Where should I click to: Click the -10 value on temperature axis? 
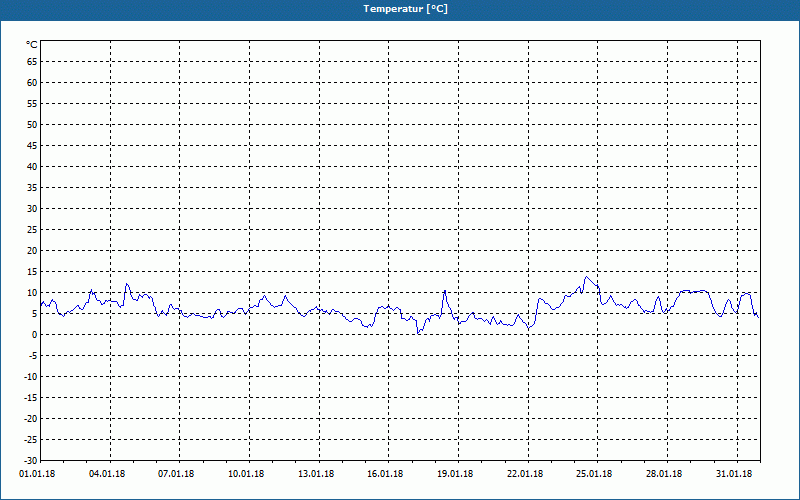coord(31,377)
